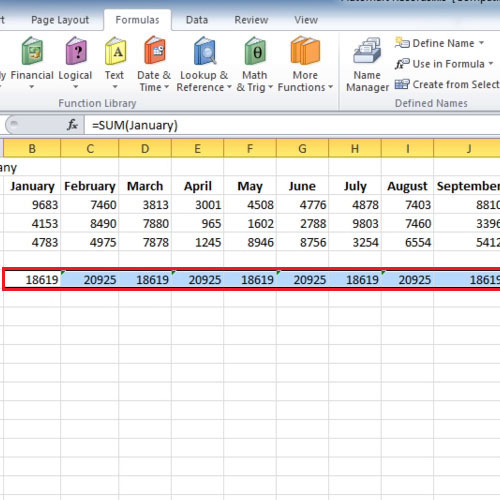The height and width of the screenshot is (500, 500).
Task: Click the Define Name label
Action: pyautogui.click(x=443, y=43)
